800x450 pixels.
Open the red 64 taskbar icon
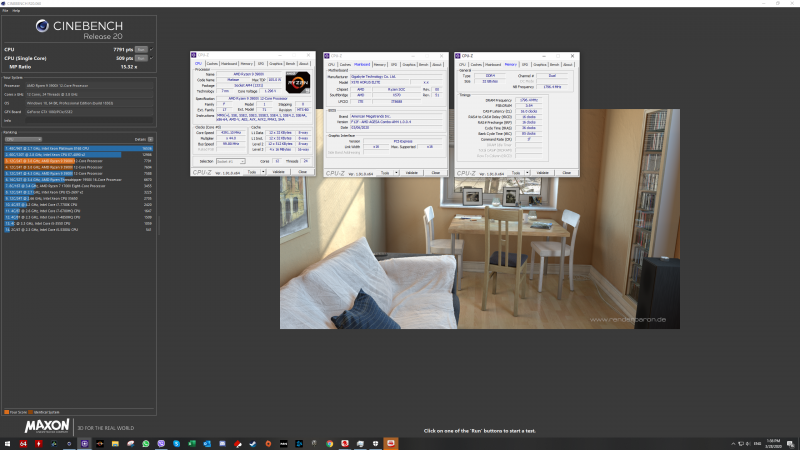click(x=22, y=443)
